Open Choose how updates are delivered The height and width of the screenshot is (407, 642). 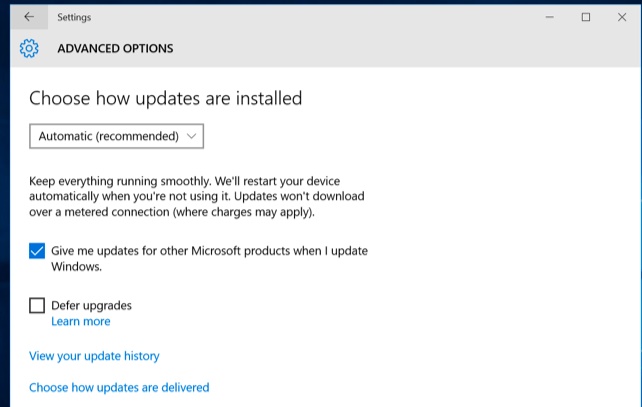pos(119,387)
